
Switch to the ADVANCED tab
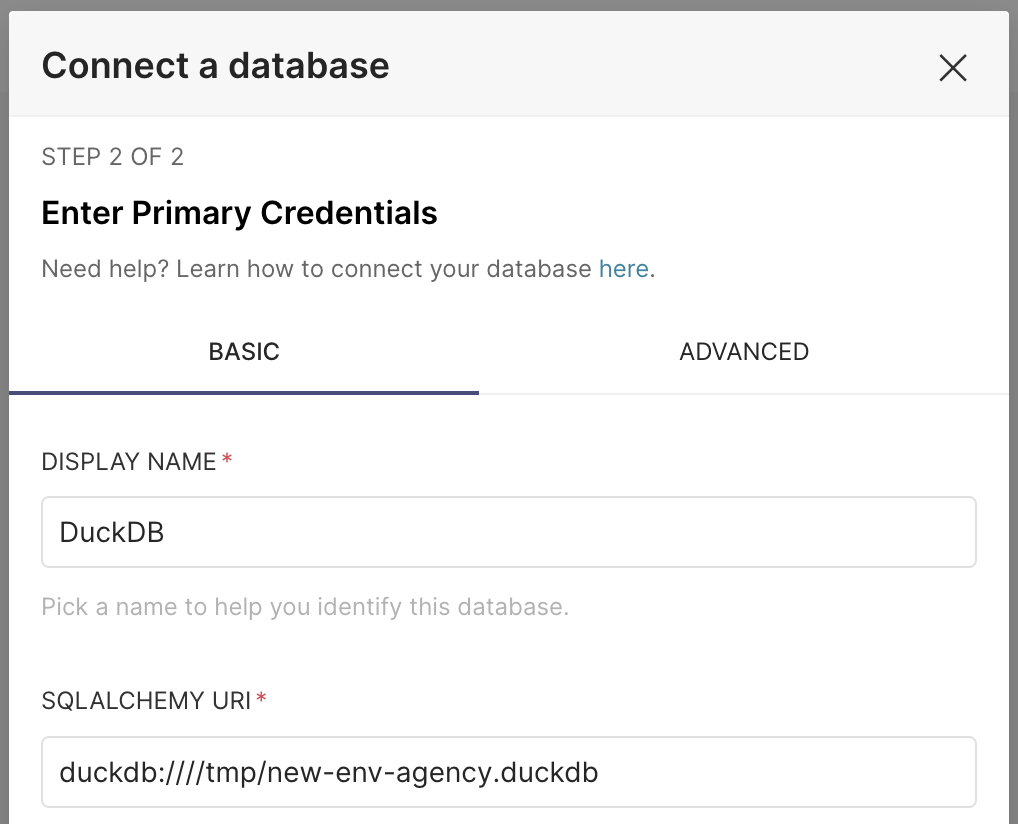(x=743, y=352)
